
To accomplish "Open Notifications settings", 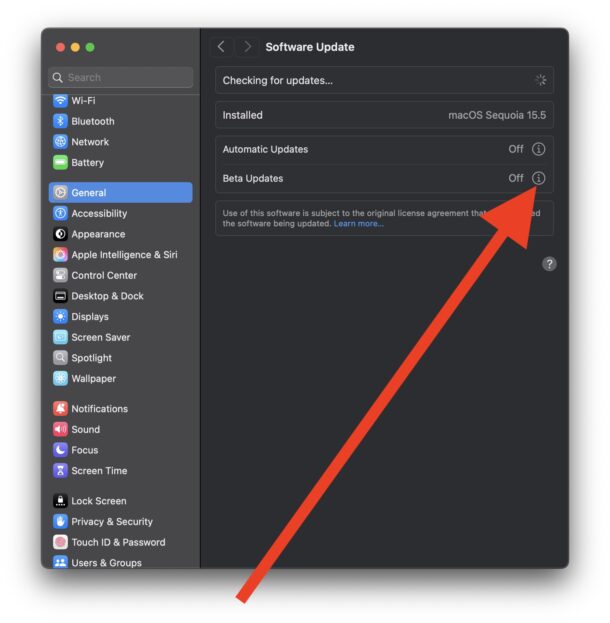I will click(x=99, y=409).
